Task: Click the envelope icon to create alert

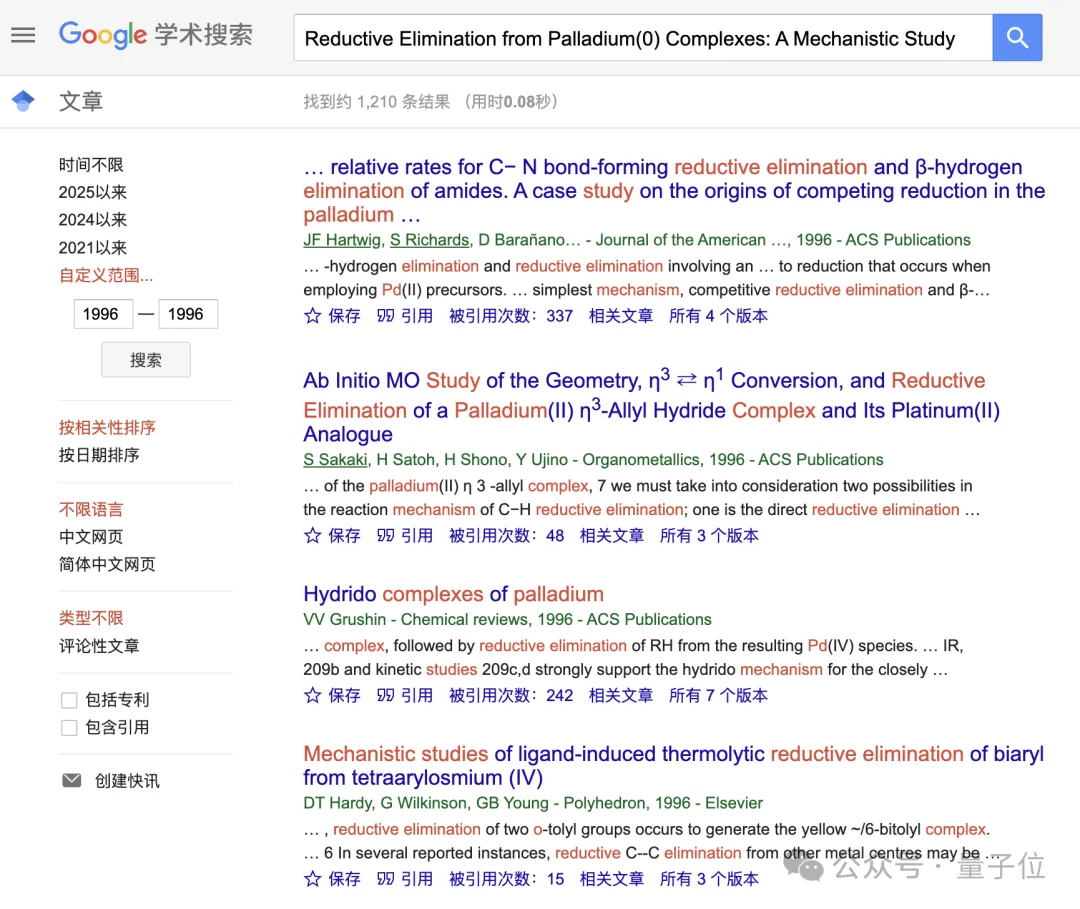Action: pos(72,781)
